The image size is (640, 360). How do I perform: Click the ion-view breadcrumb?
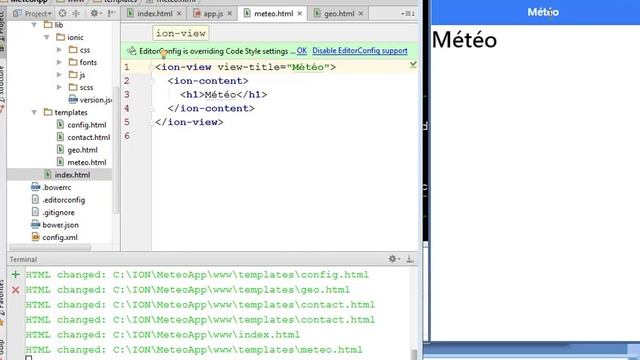tap(180, 33)
